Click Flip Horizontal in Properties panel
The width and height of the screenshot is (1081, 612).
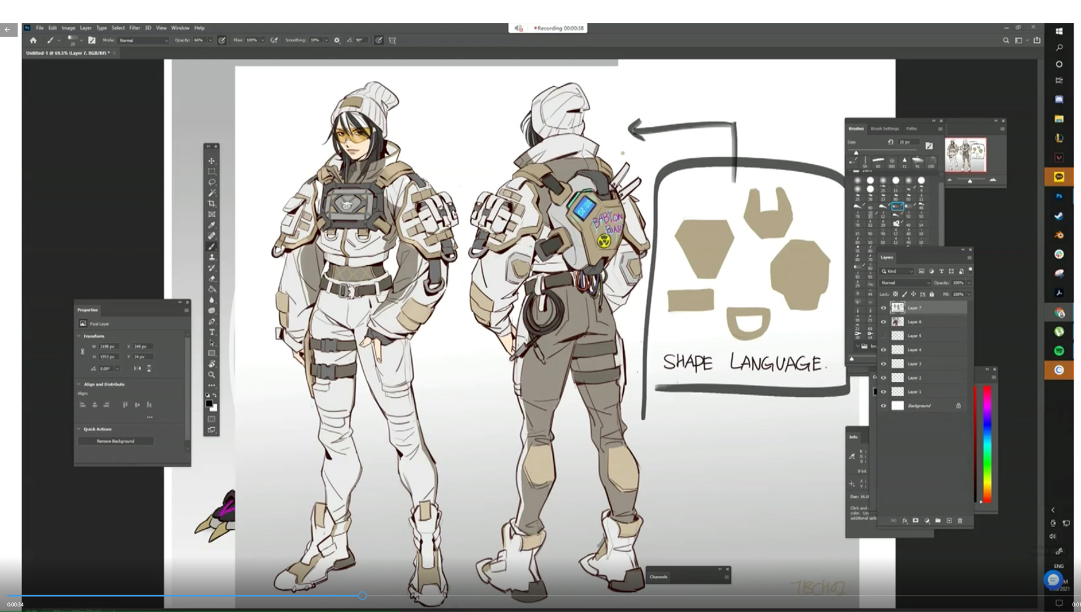coord(137,368)
